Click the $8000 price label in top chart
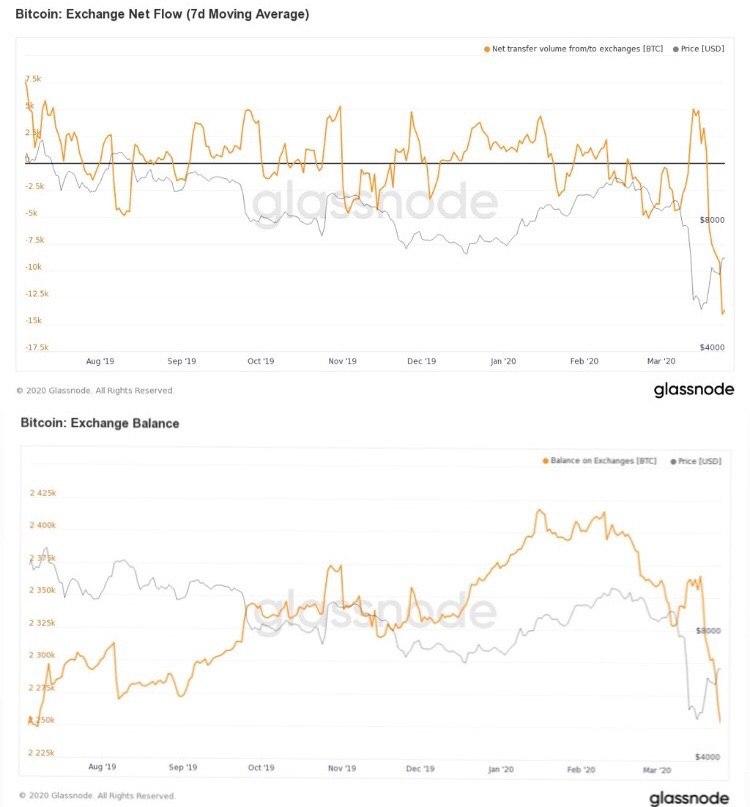The image size is (750, 807). pos(712,220)
